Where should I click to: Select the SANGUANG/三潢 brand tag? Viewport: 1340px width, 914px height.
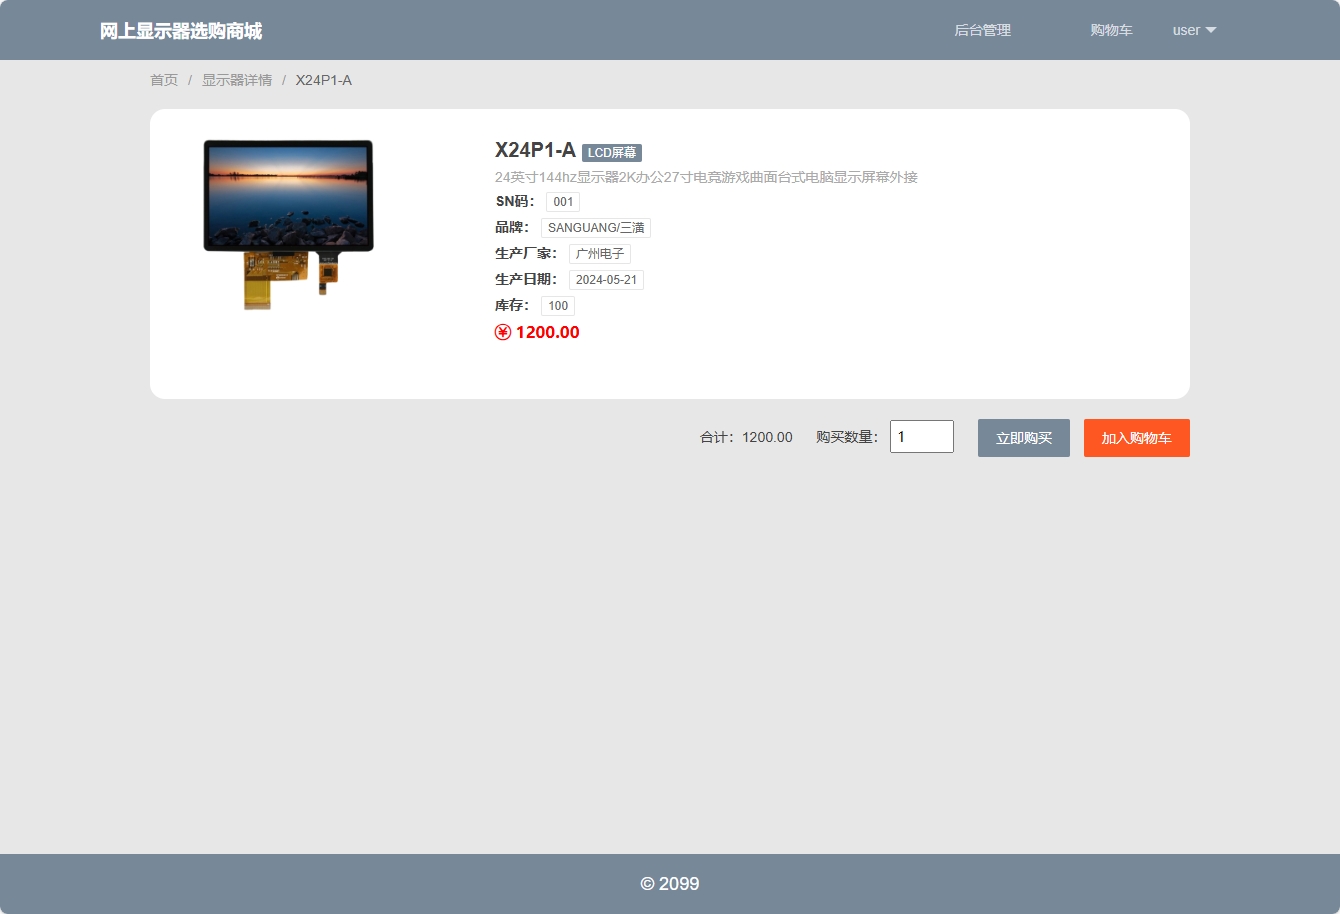[596, 227]
